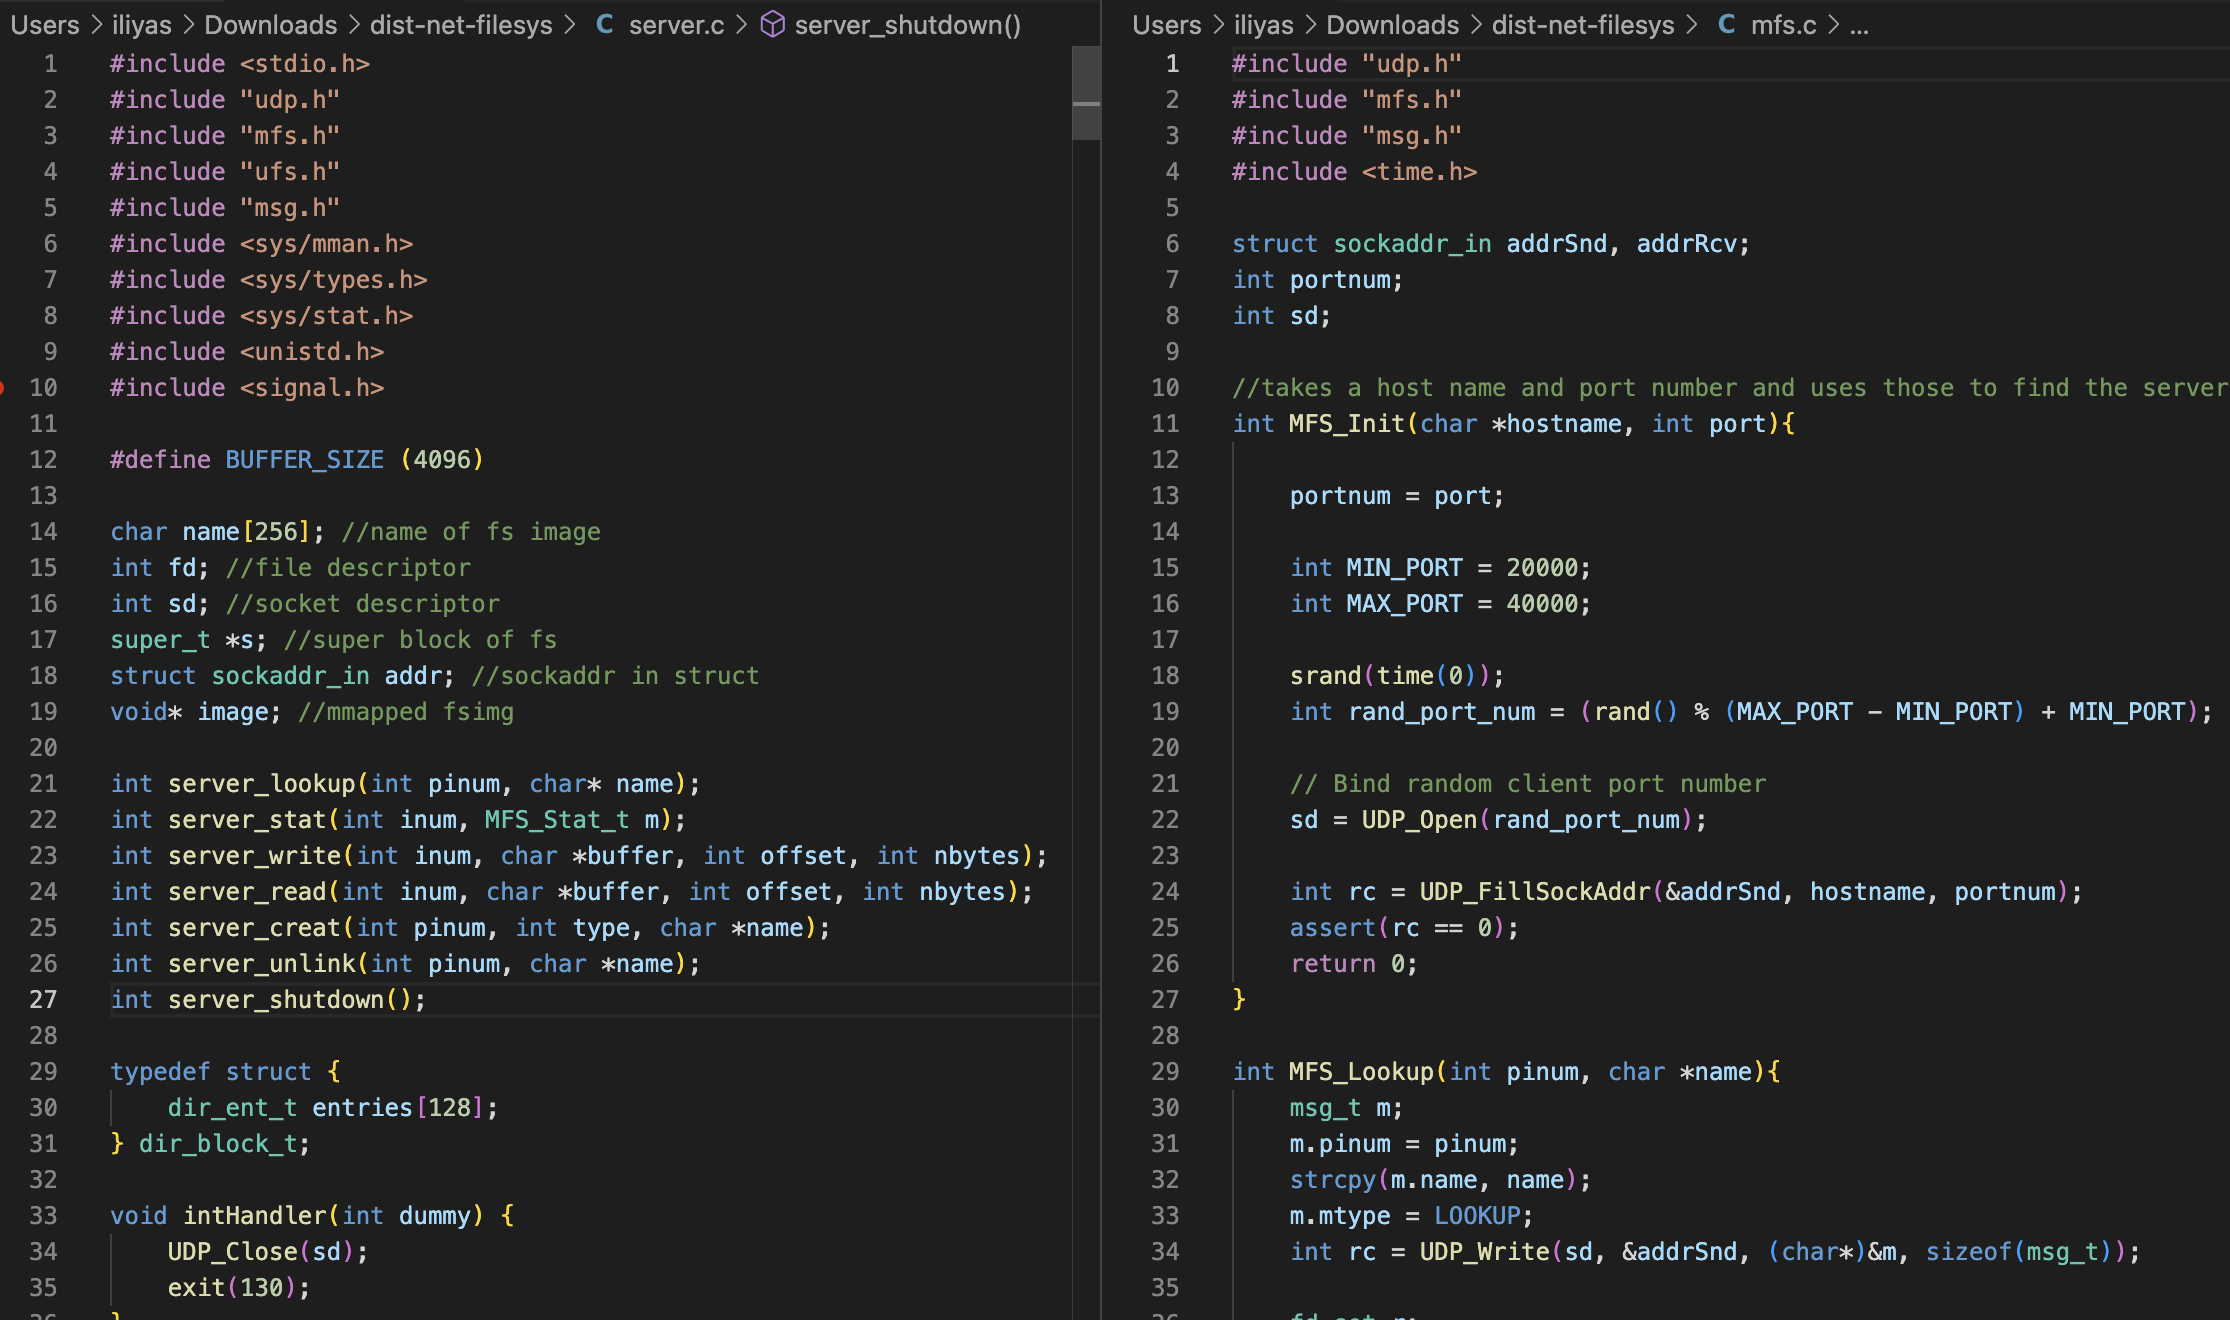Click the C file icon beside mfs.c

point(1726,25)
